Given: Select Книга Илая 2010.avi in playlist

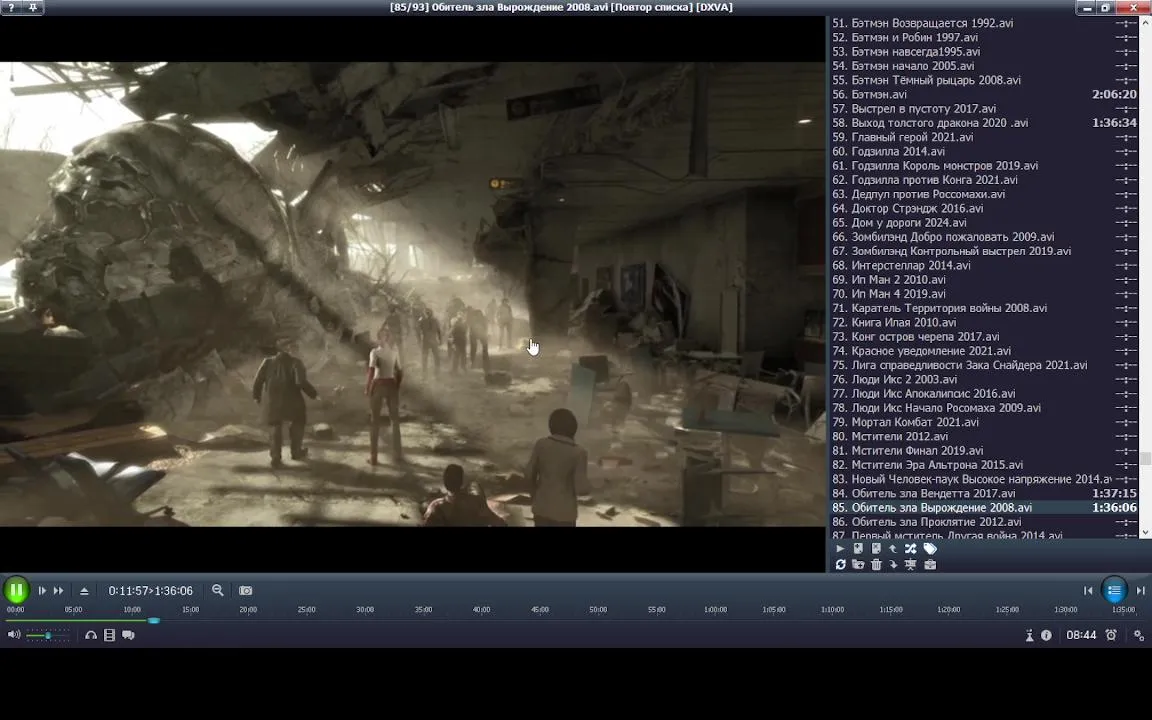Looking at the screenshot, I should tap(984, 322).
